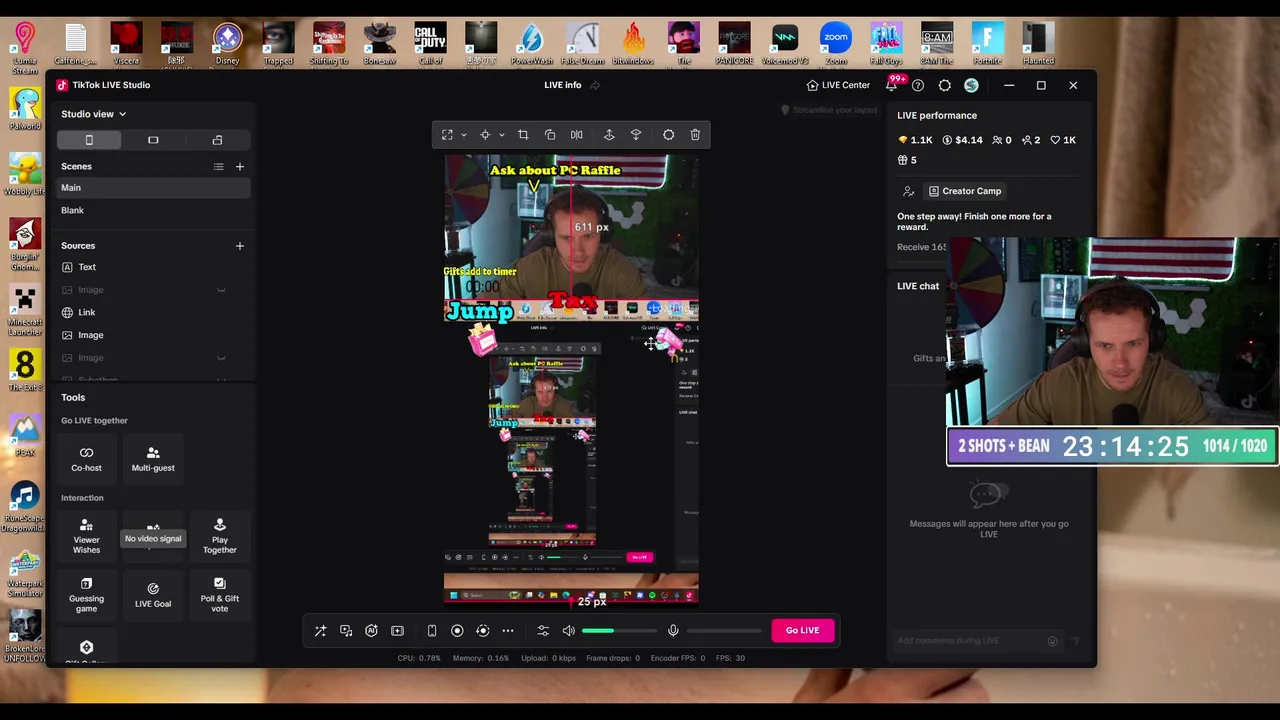This screenshot has width=1280, height=720.
Task: Click the AI icon in bottom toolbar
Action: click(x=371, y=631)
